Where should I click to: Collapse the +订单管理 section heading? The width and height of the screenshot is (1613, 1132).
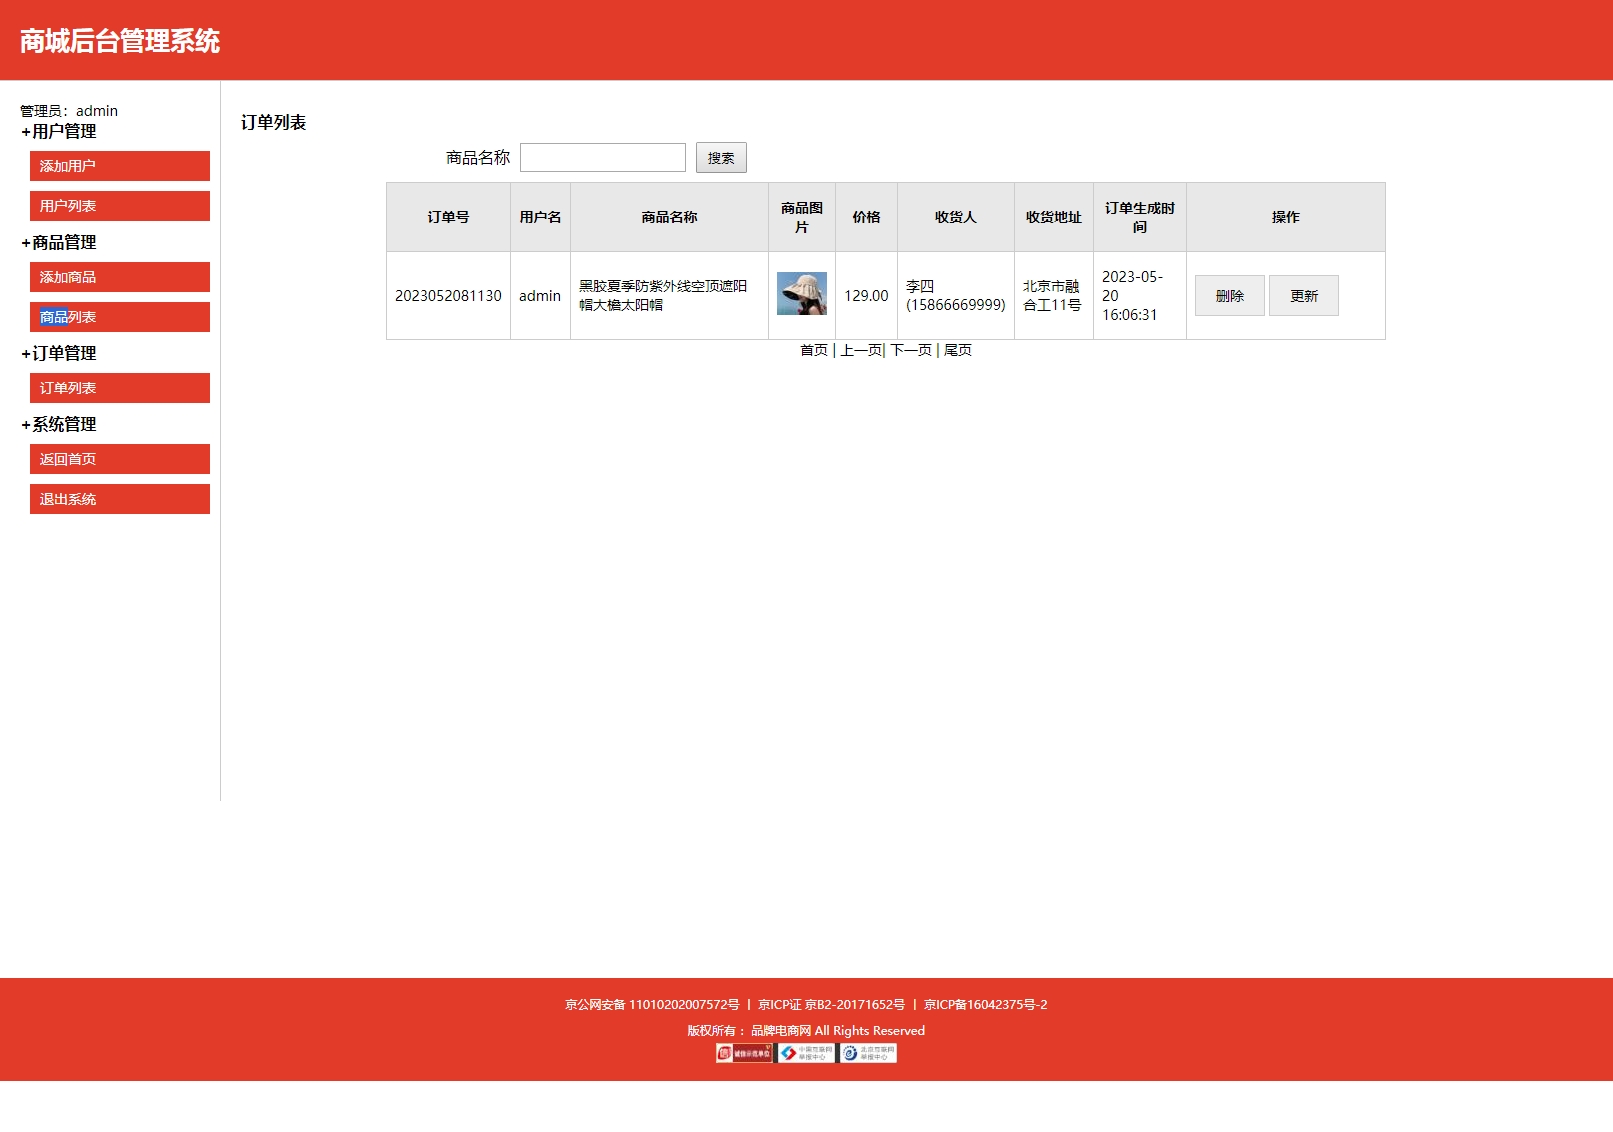pos(59,353)
